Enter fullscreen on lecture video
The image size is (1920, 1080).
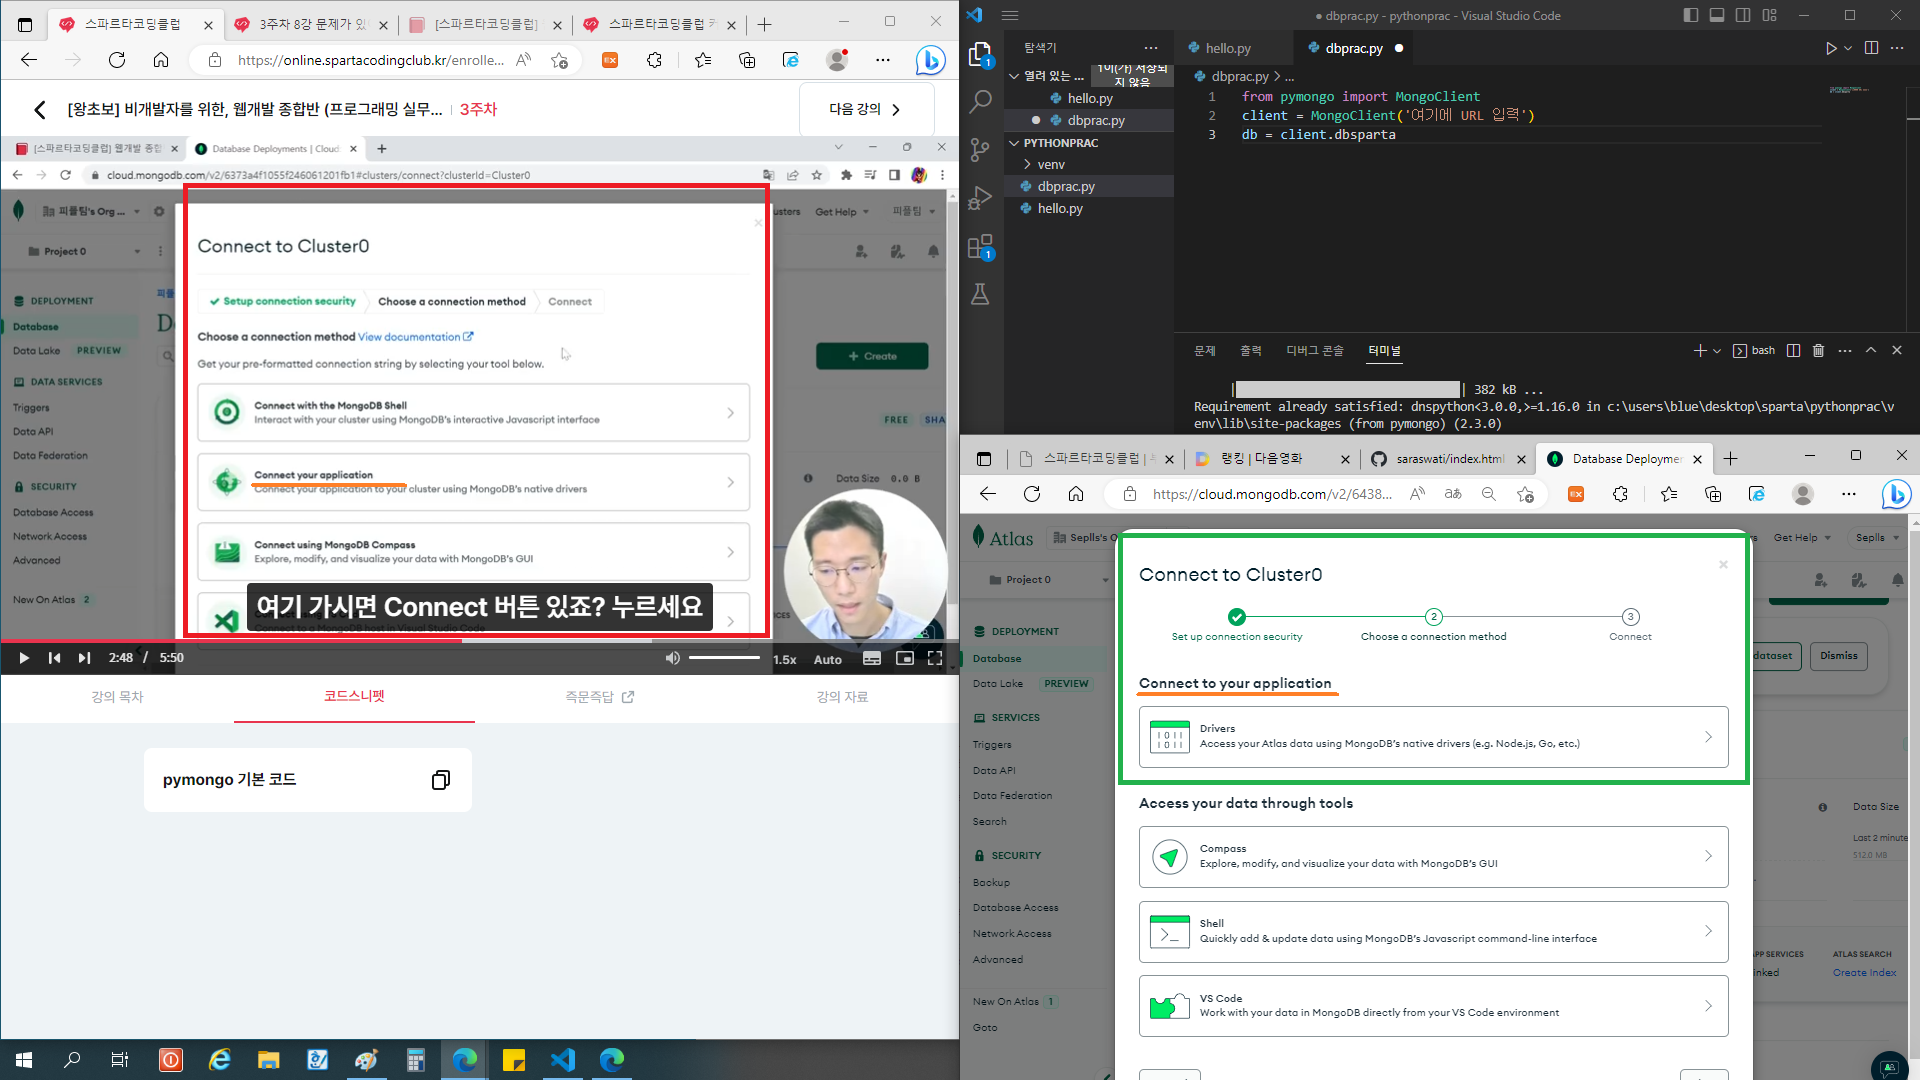pyautogui.click(x=935, y=658)
